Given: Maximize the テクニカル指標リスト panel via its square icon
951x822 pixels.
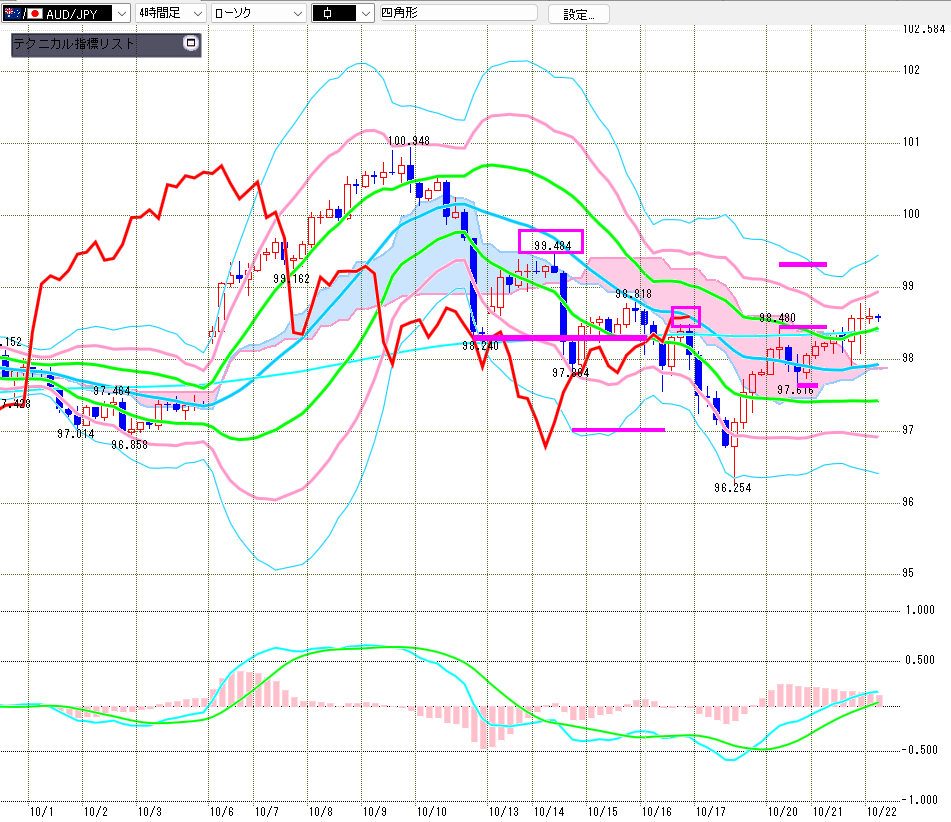Looking at the screenshot, I should pos(191,44).
